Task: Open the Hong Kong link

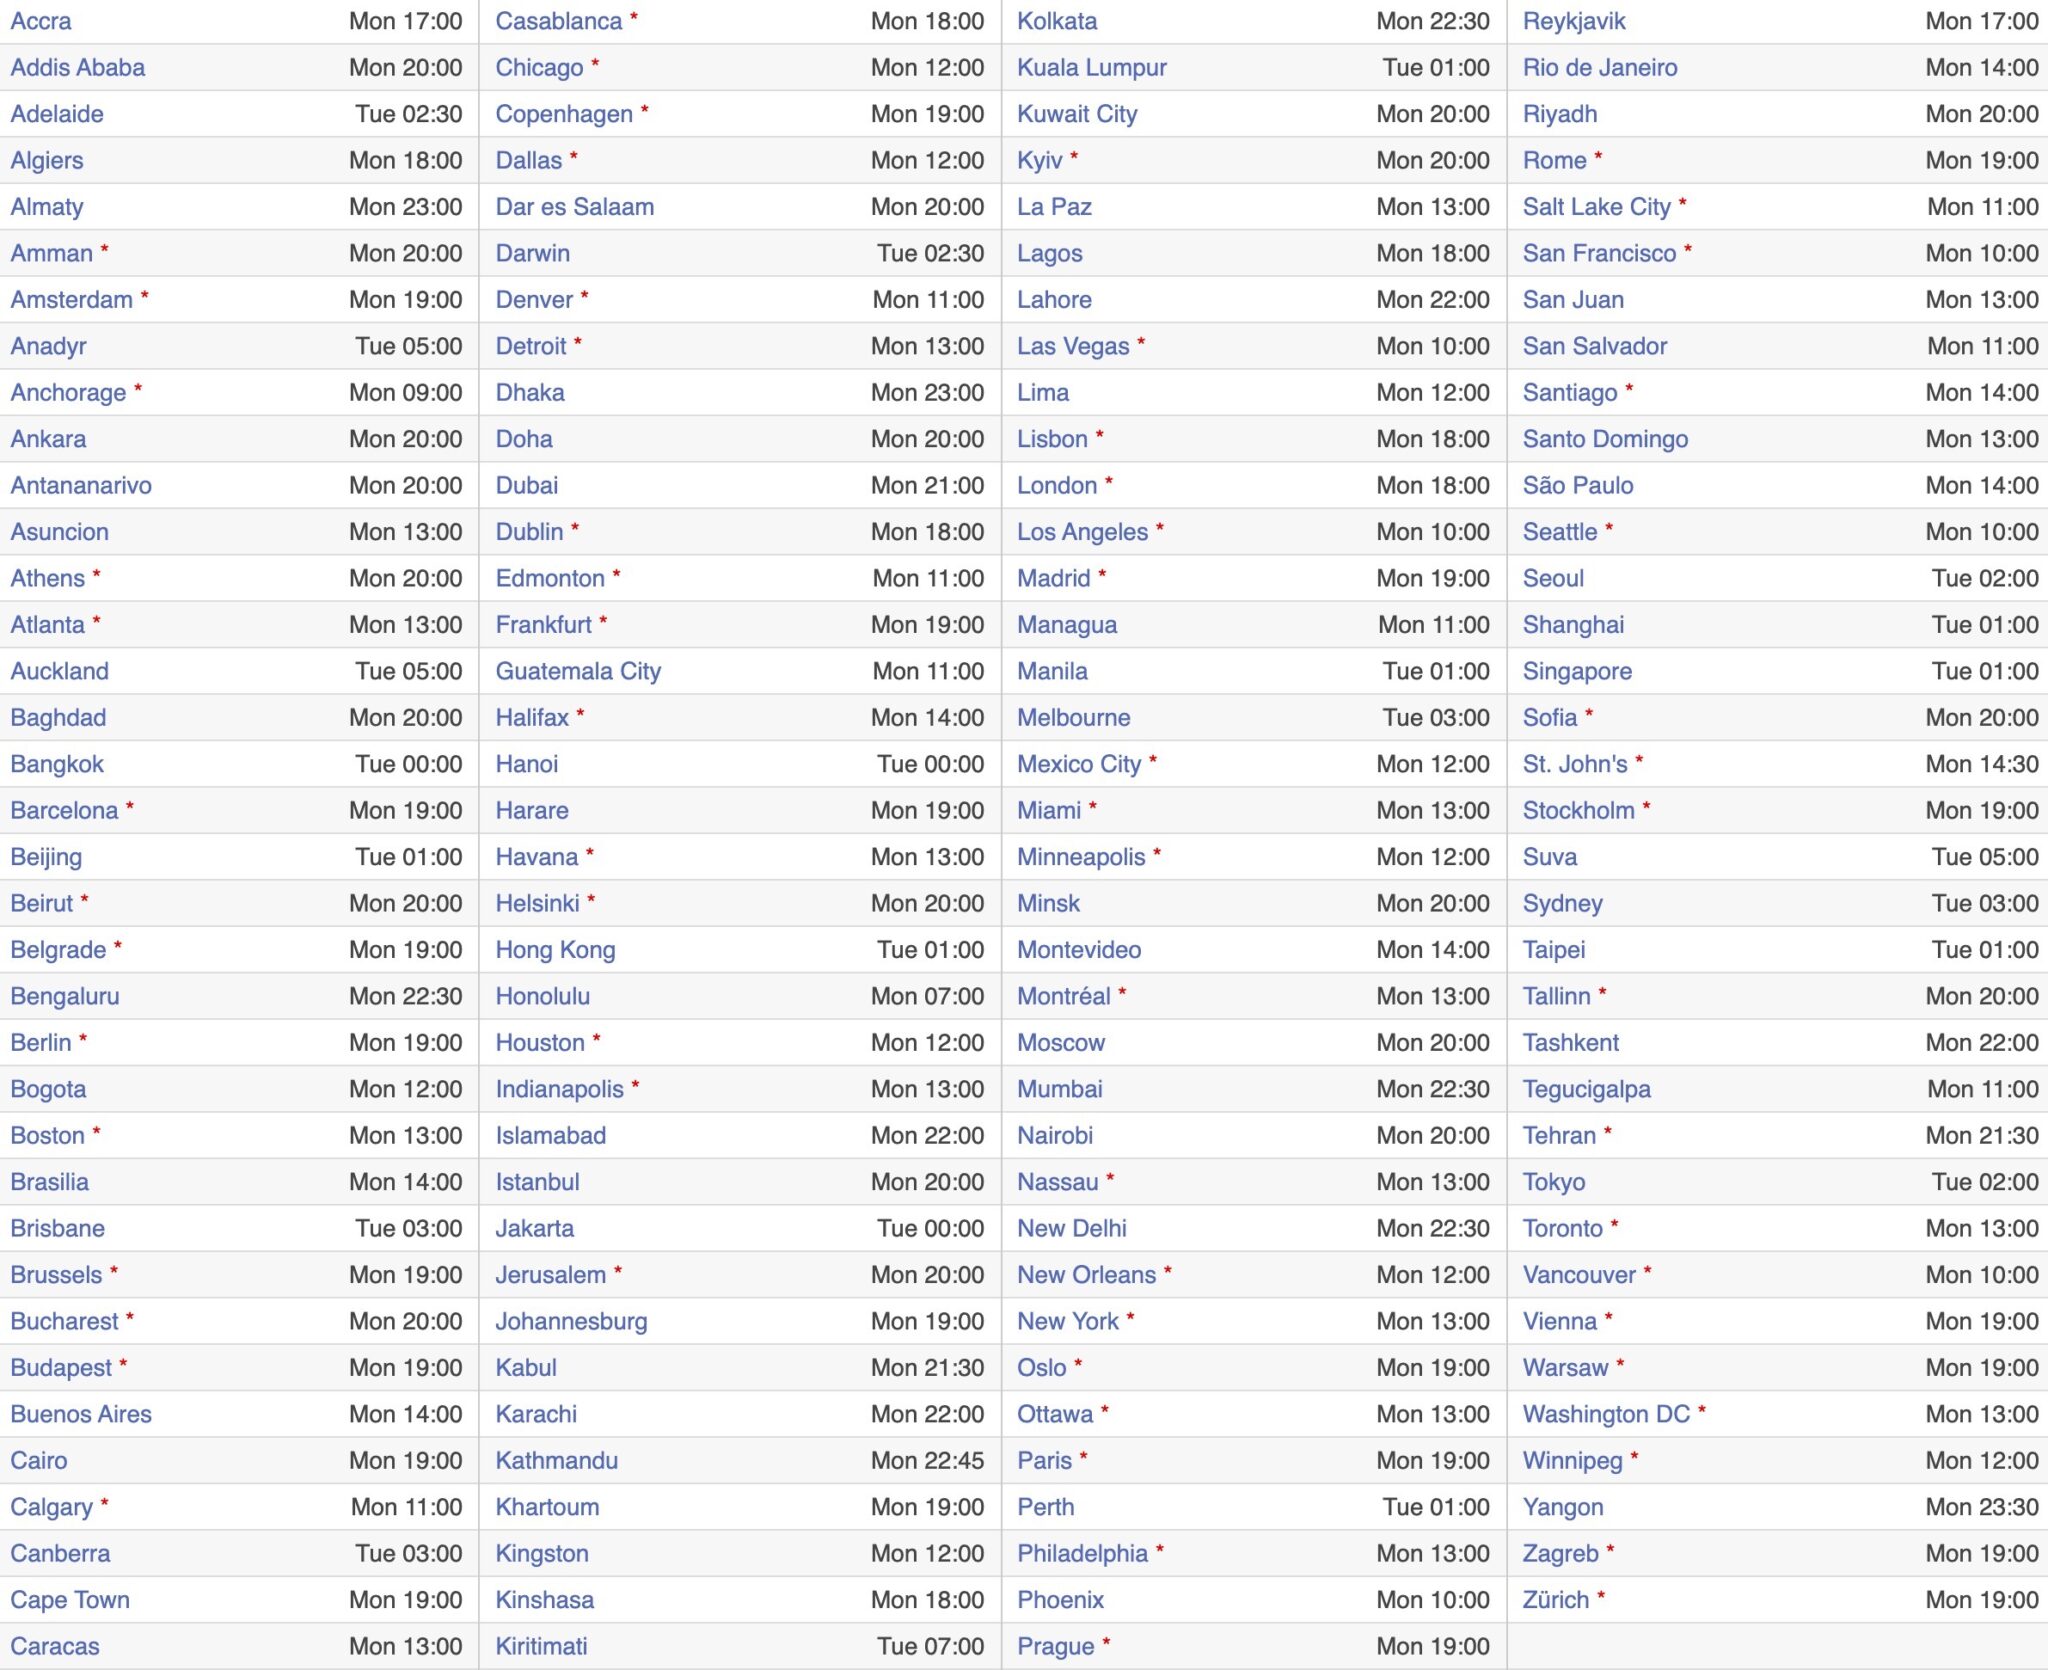Action: 555,950
